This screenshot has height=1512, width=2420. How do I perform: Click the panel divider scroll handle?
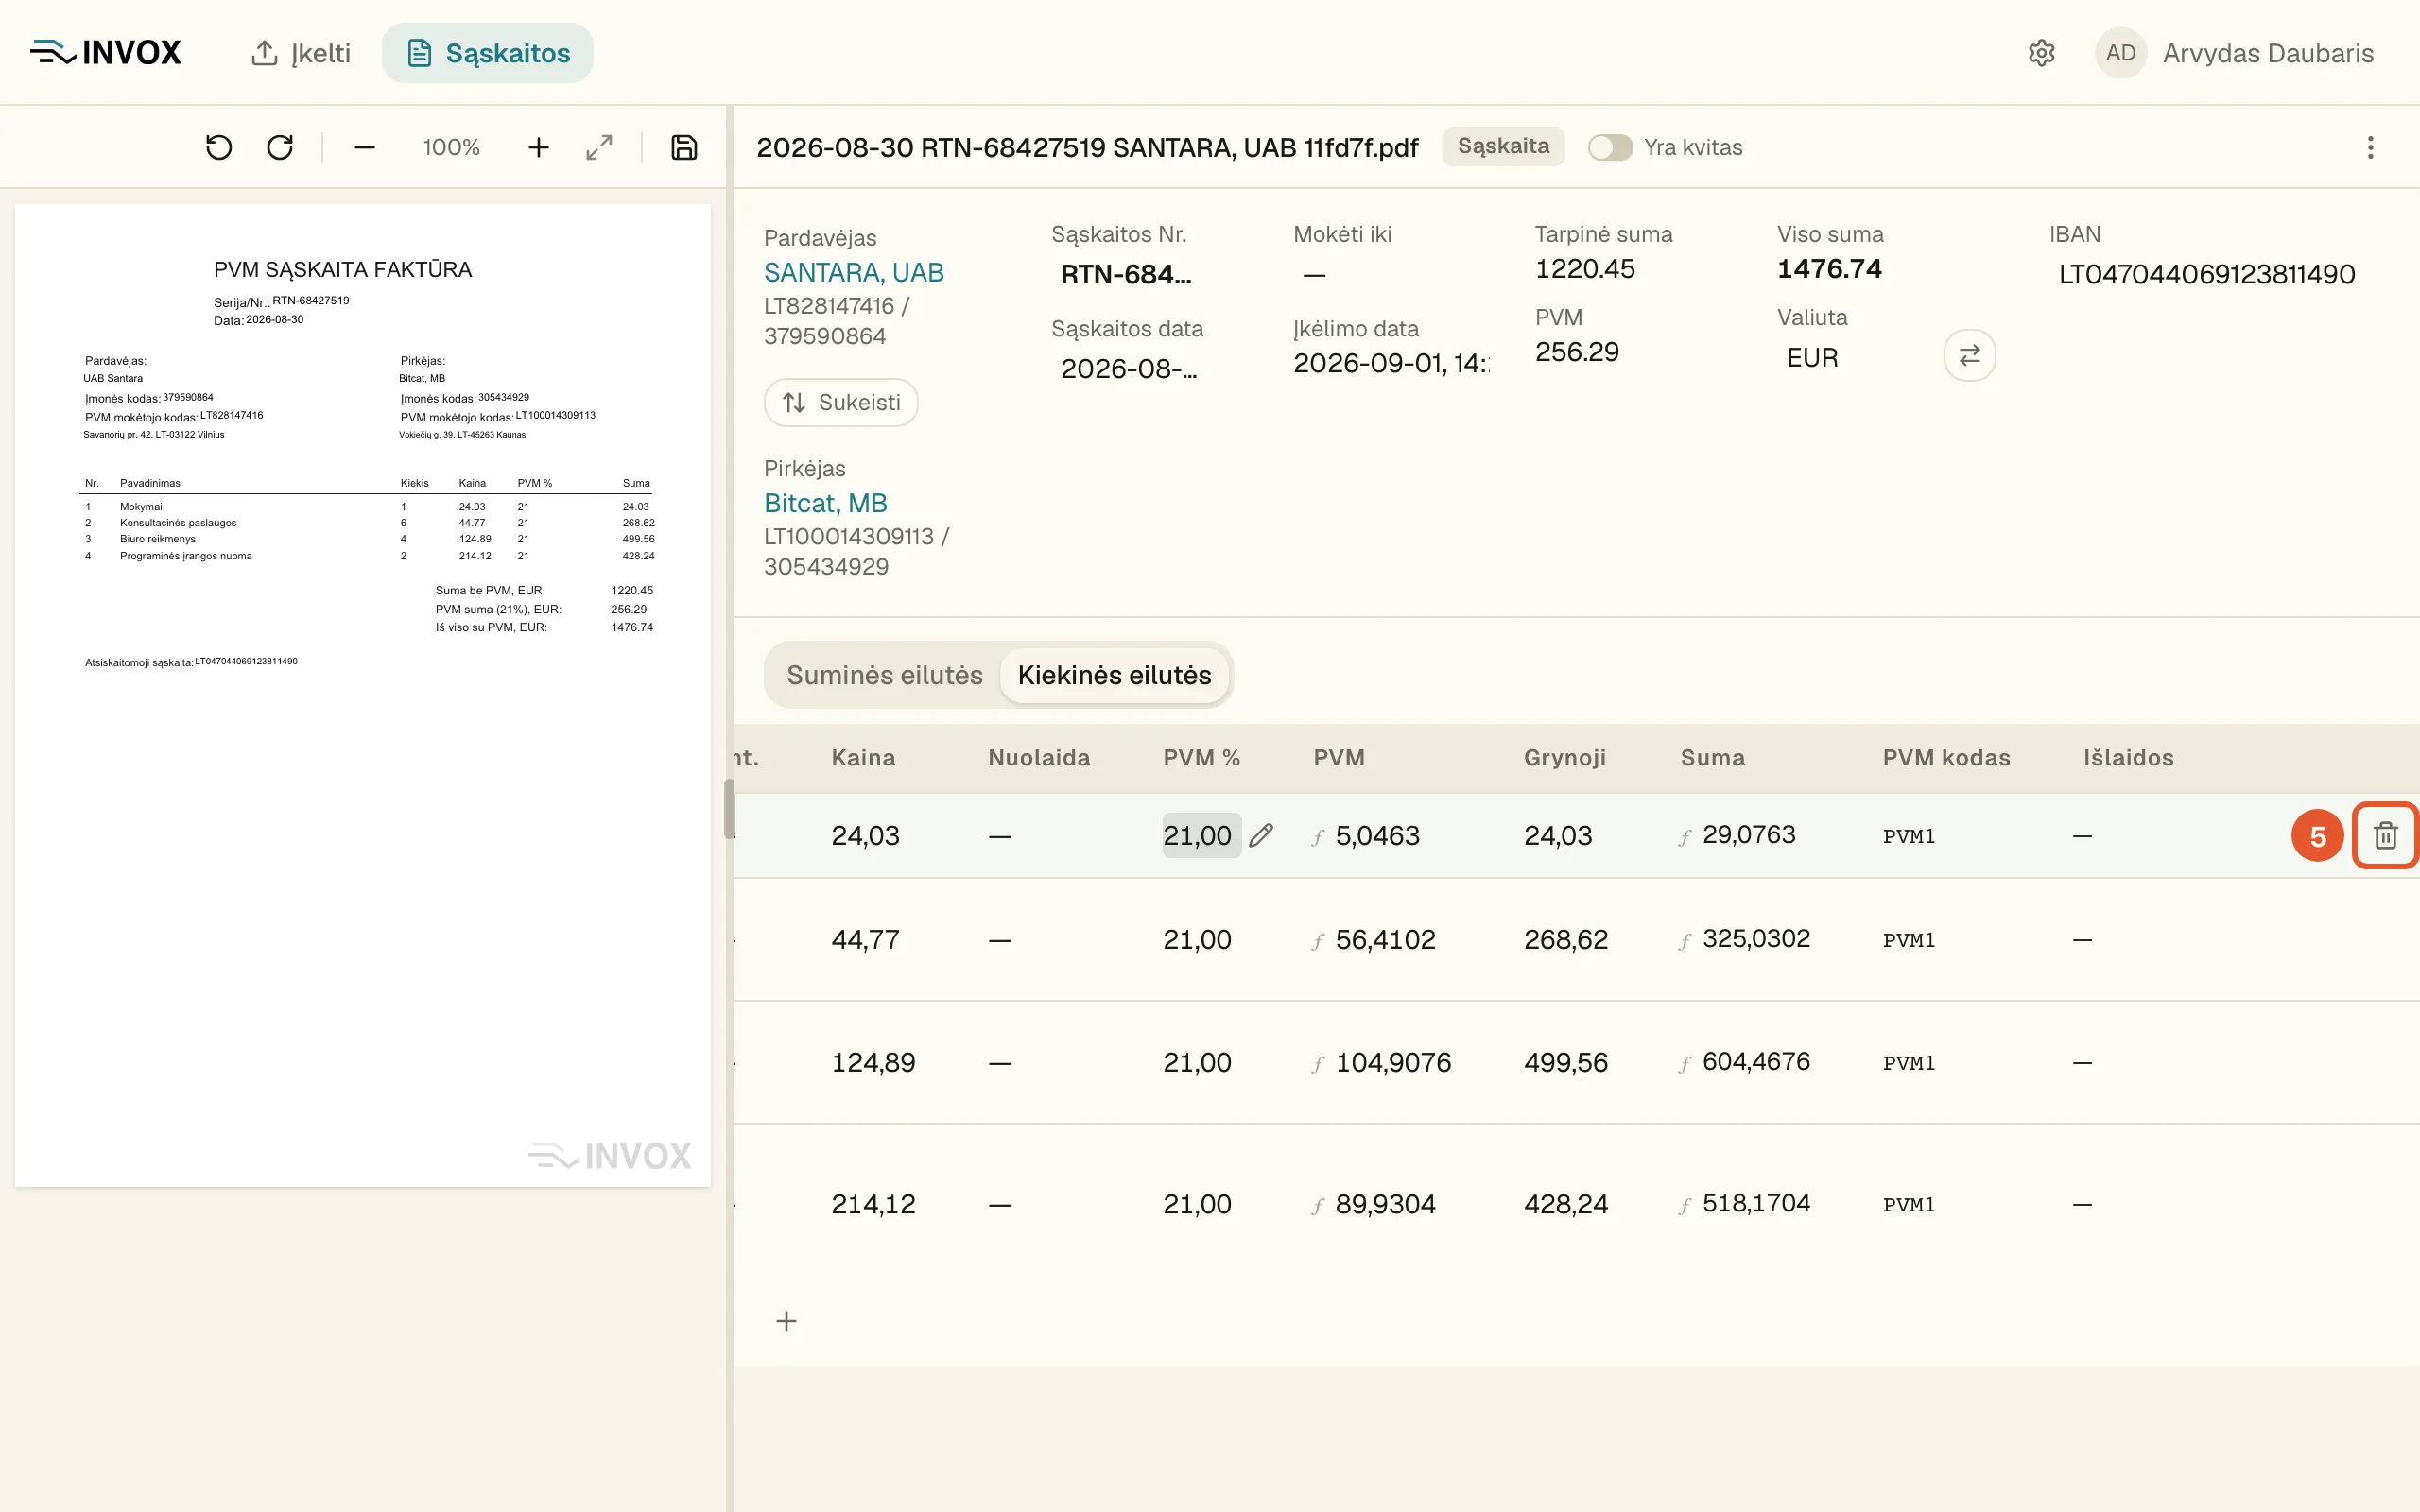[729, 808]
